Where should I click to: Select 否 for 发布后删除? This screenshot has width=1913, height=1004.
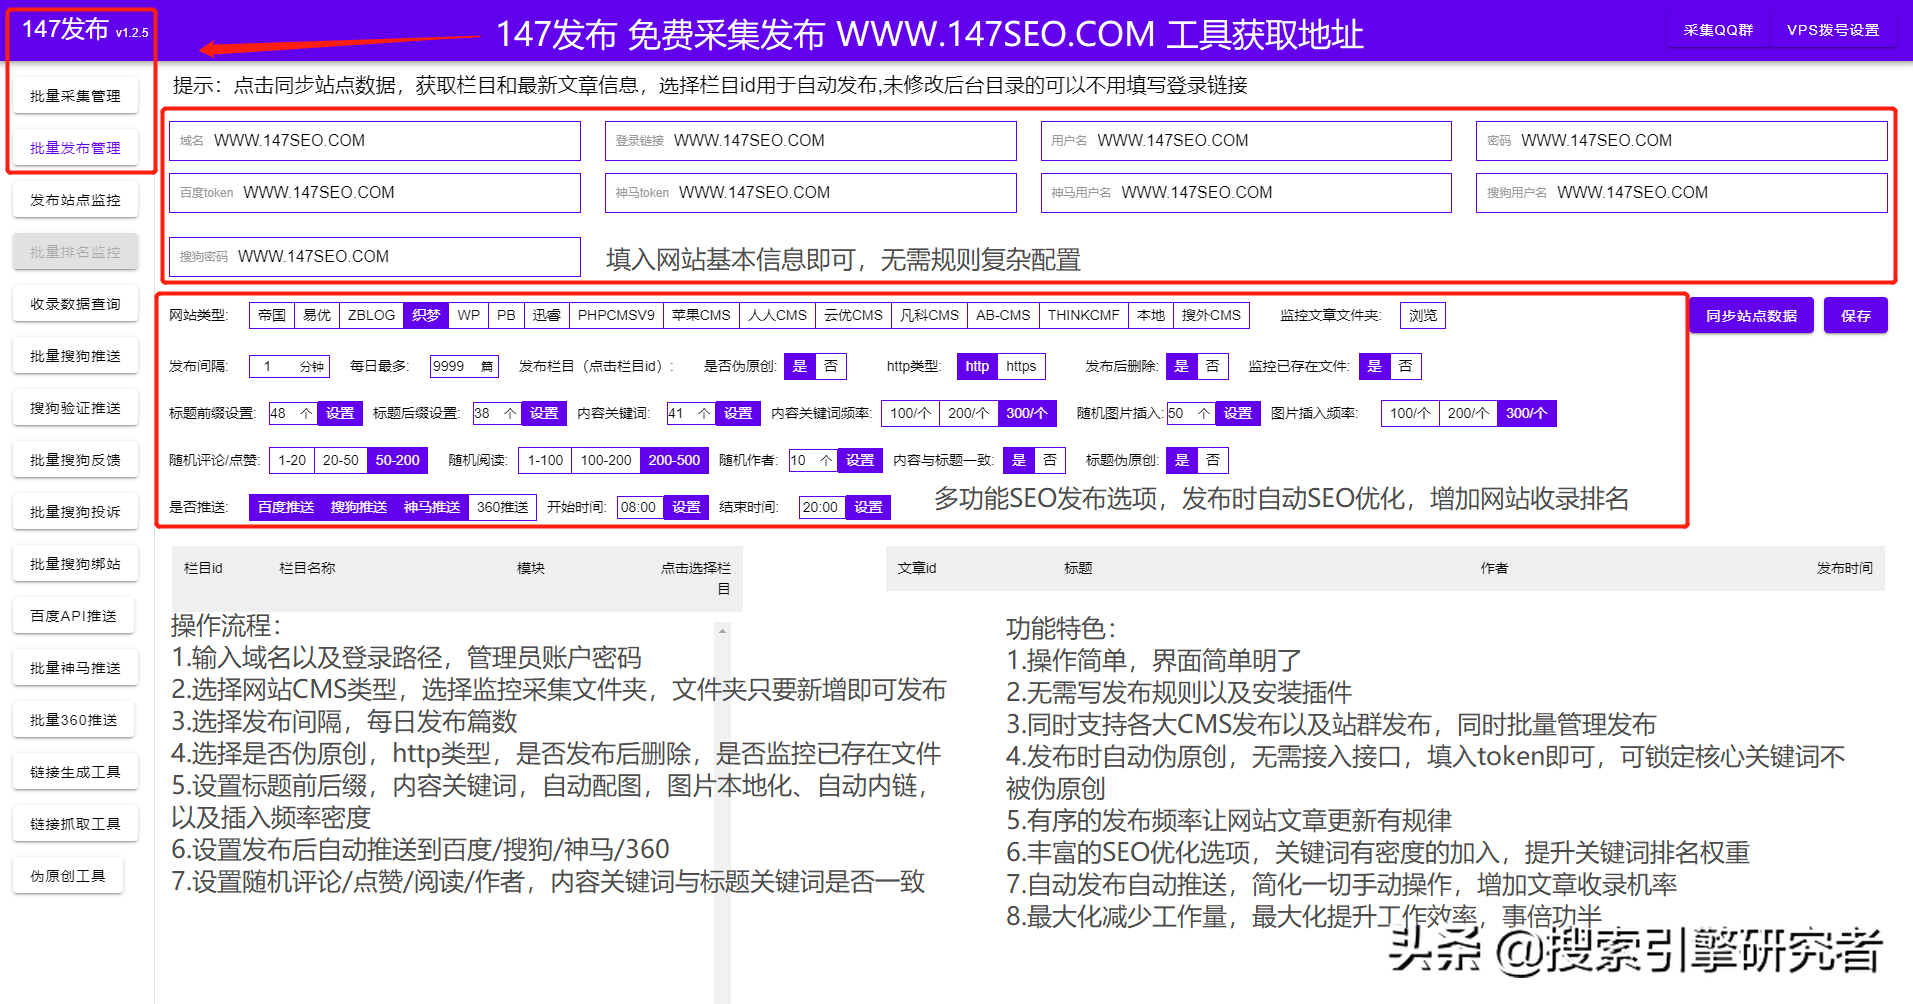[x=1212, y=366]
